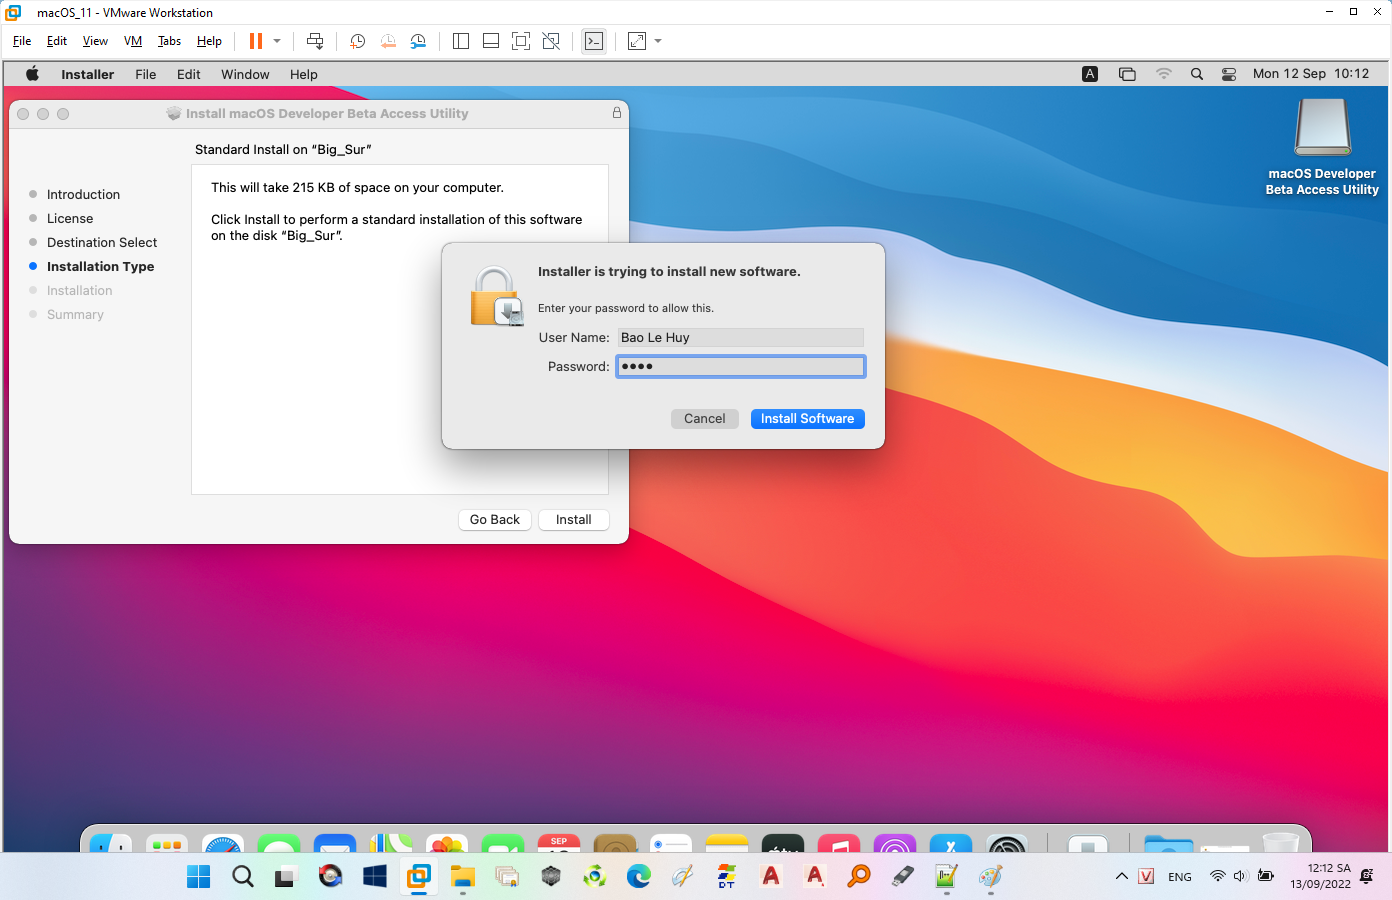Open VMware Workstation on the Windows taskbar

point(419,877)
